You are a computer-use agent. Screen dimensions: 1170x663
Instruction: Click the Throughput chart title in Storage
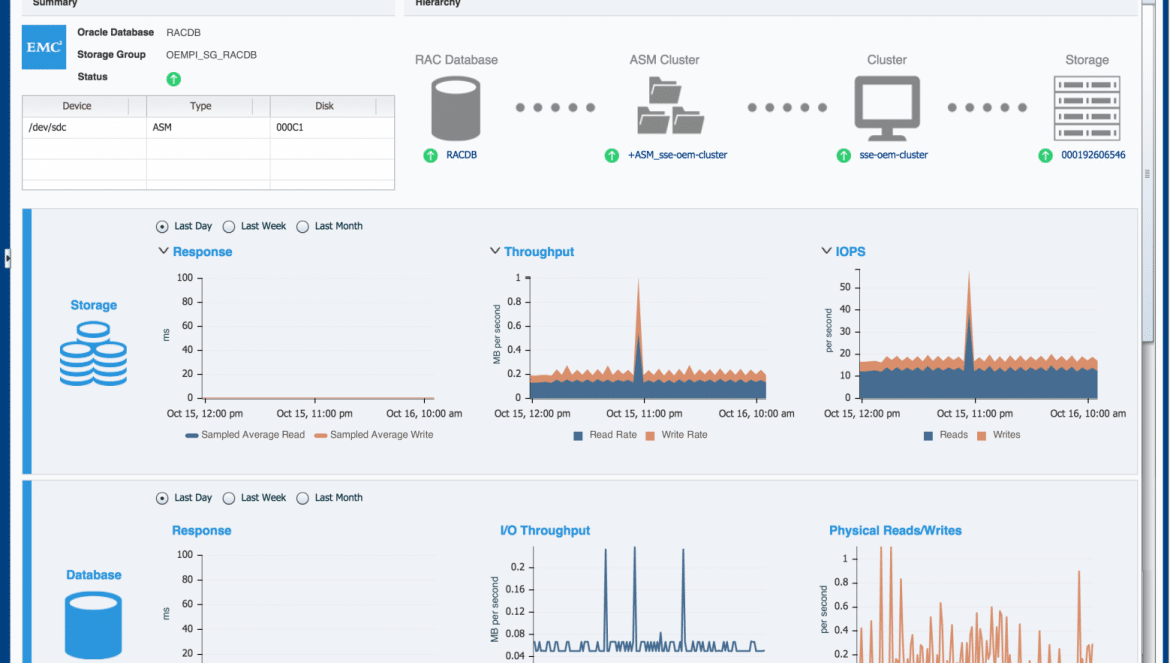[x=539, y=252]
